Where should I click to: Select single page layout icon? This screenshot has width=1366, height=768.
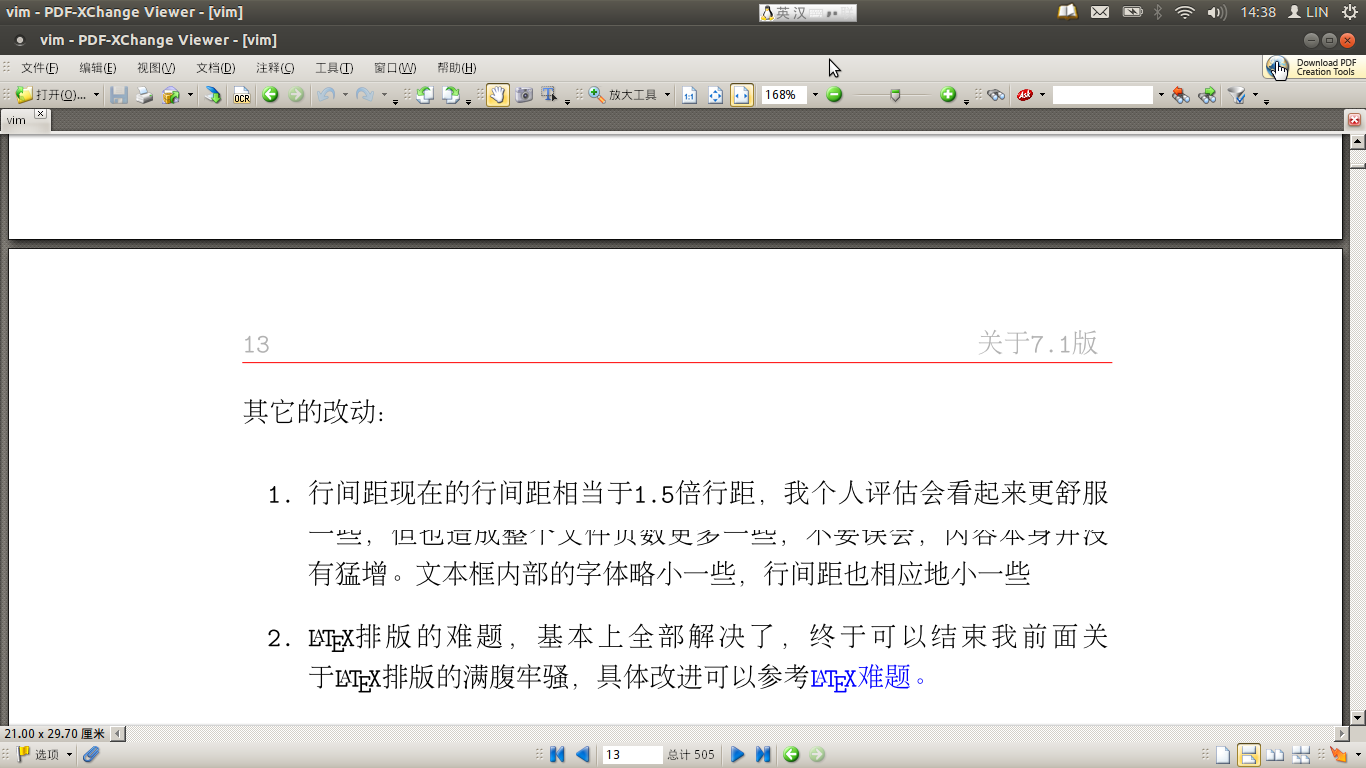[x=1222, y=754]
